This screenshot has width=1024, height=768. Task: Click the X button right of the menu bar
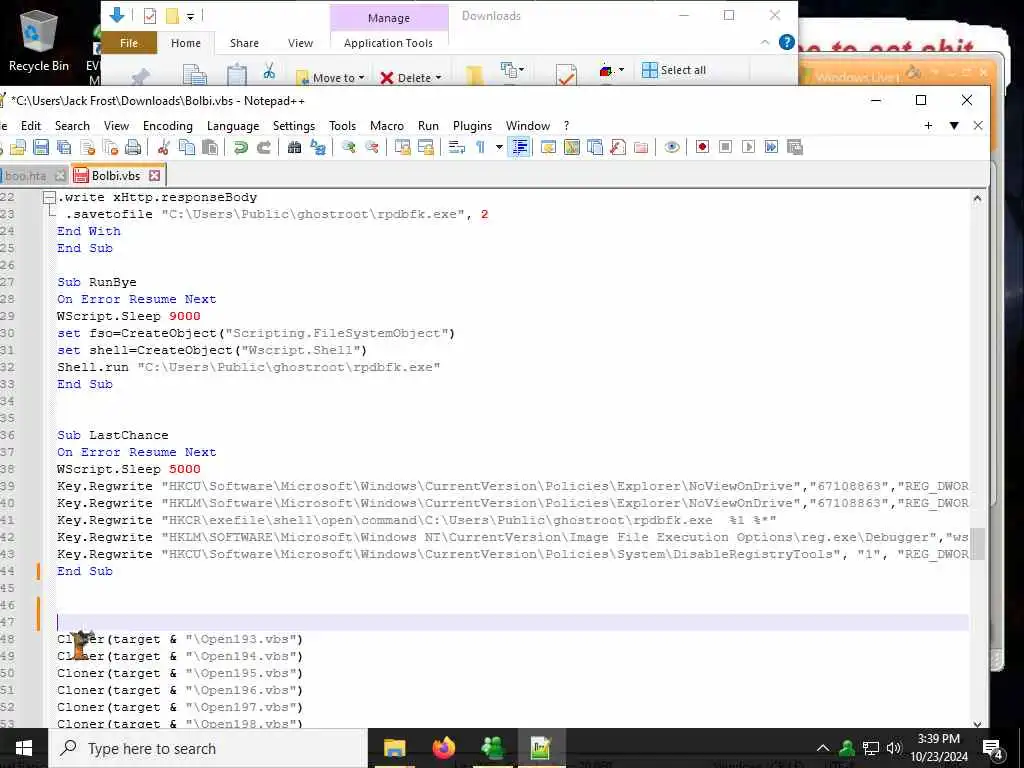pos(978,125)
